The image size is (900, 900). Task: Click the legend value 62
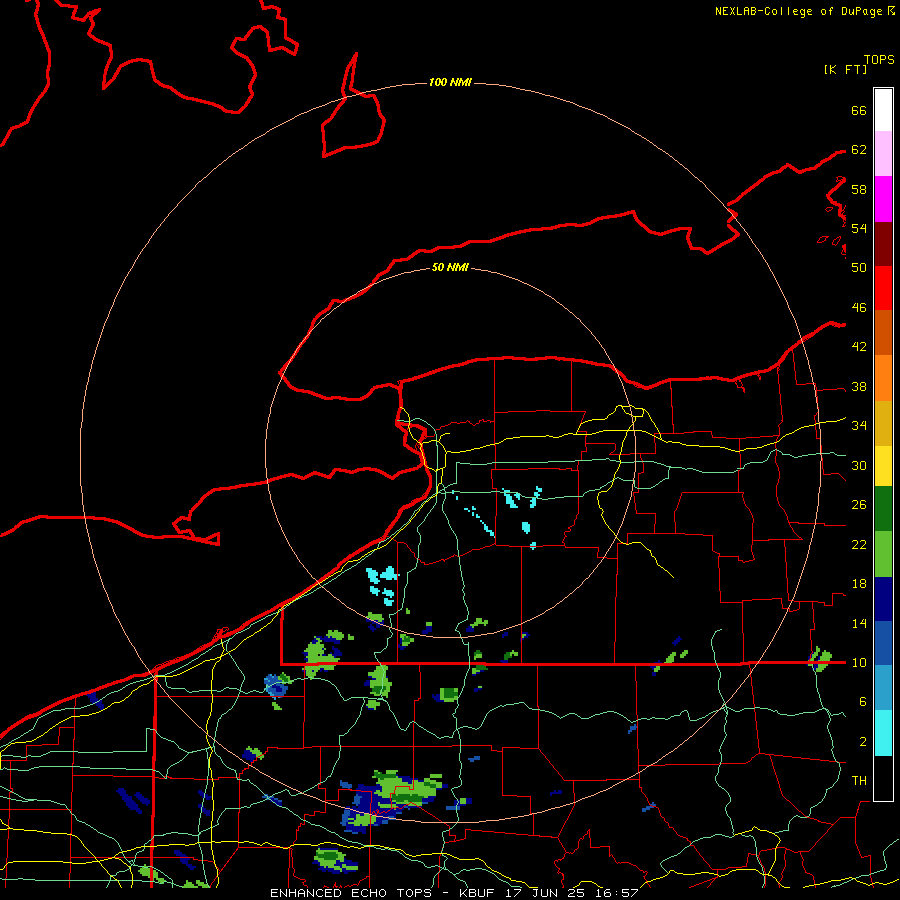coord(859,150)
